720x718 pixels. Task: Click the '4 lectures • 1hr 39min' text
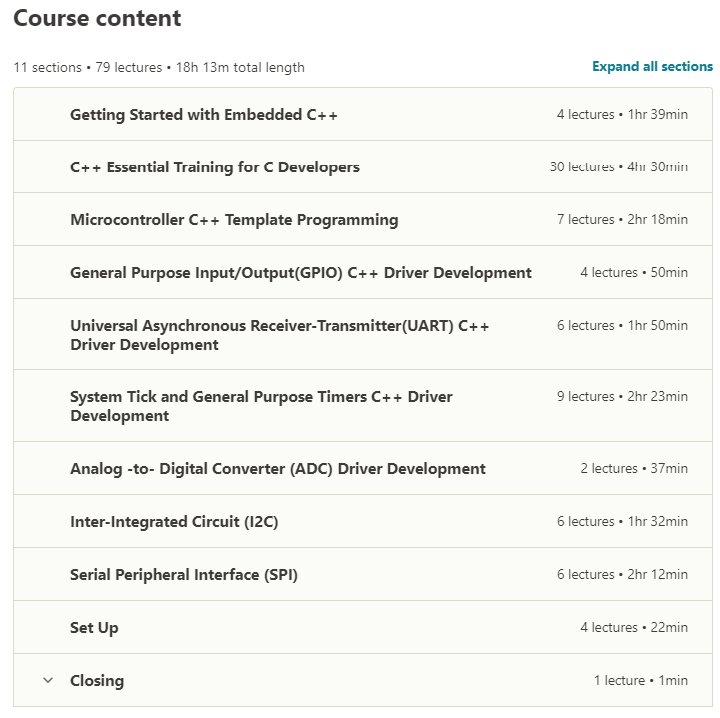coord(622,114)
